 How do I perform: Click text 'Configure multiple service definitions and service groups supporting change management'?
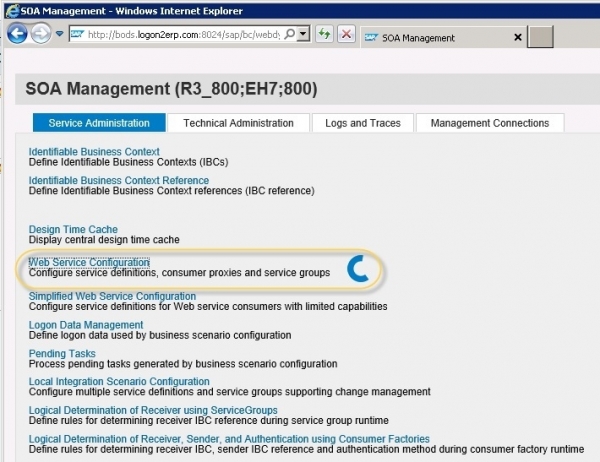[x=230, y=392]
